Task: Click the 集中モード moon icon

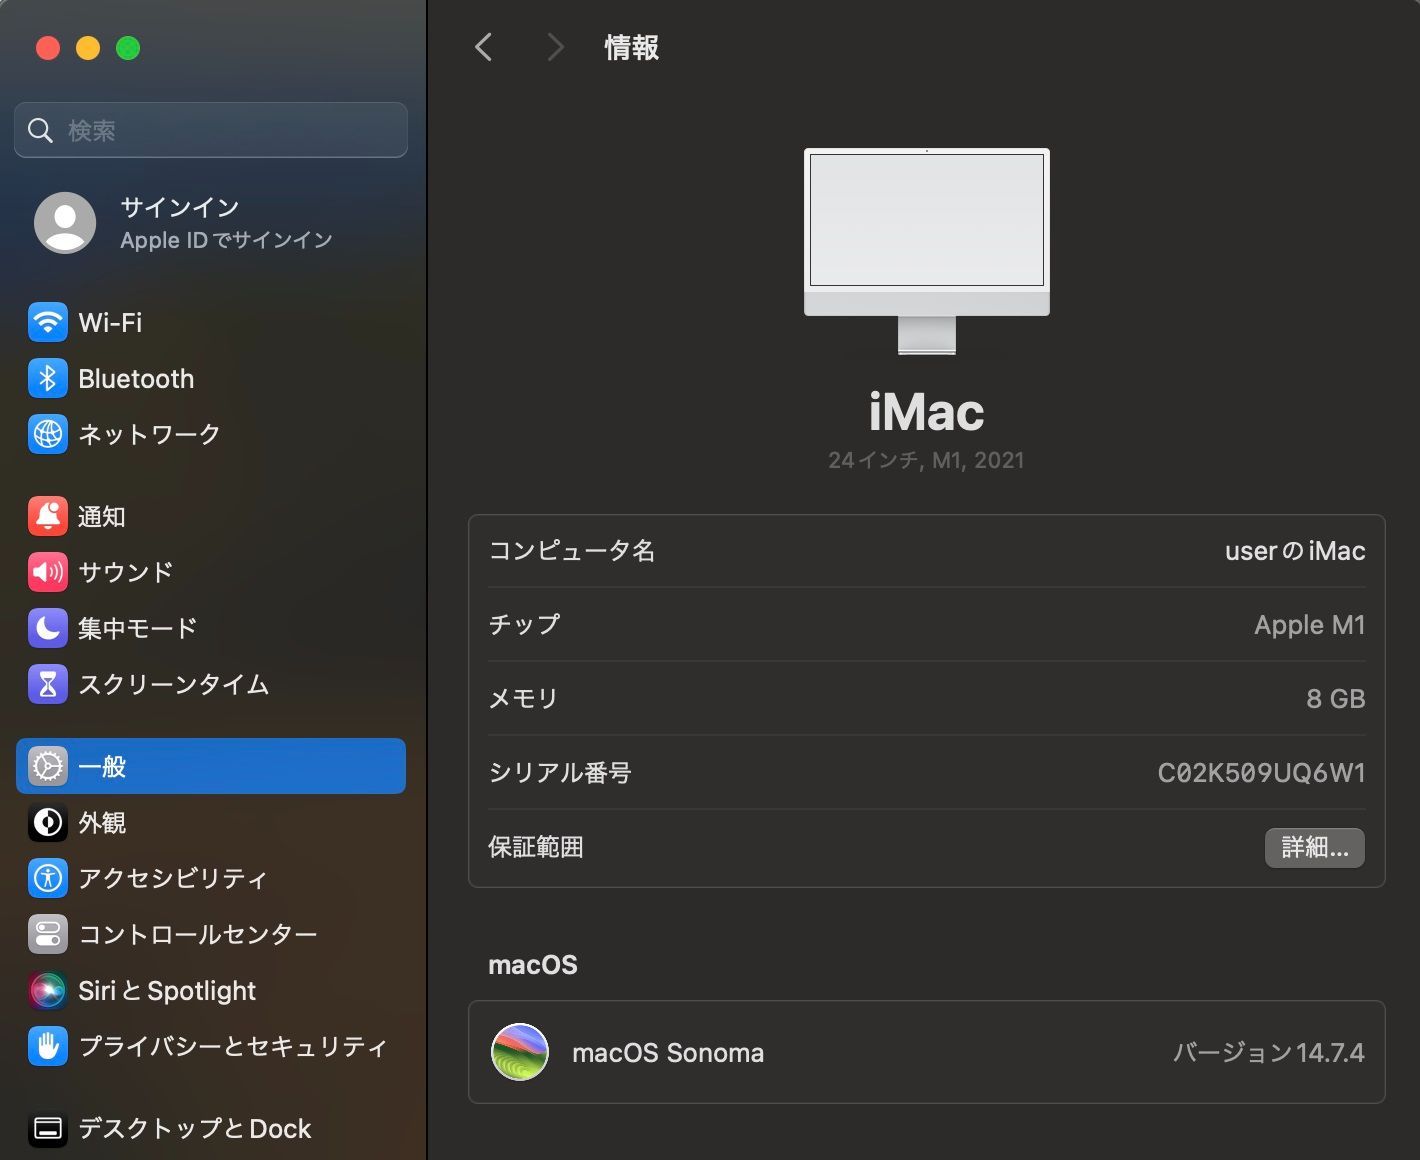Action: [48, 628]
